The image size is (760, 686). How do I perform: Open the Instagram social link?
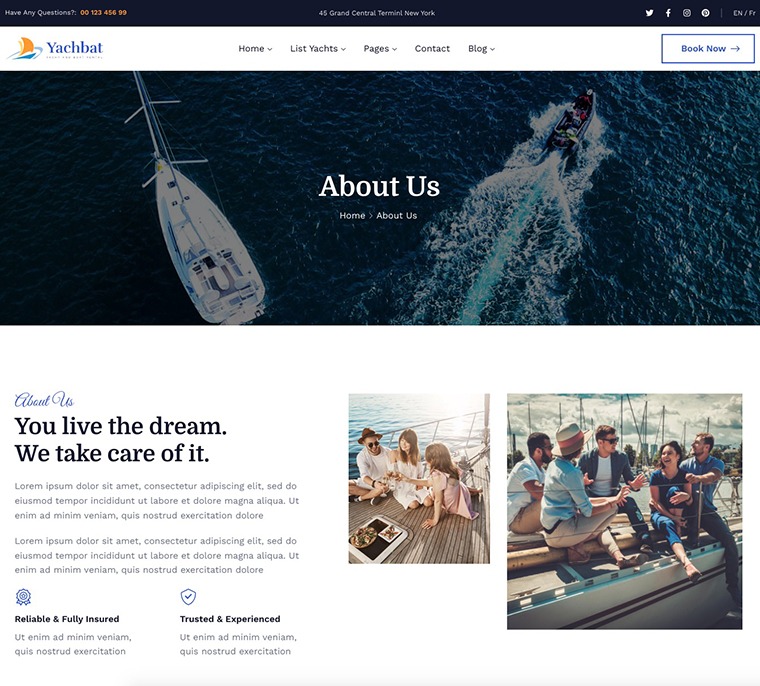point(687,13)
